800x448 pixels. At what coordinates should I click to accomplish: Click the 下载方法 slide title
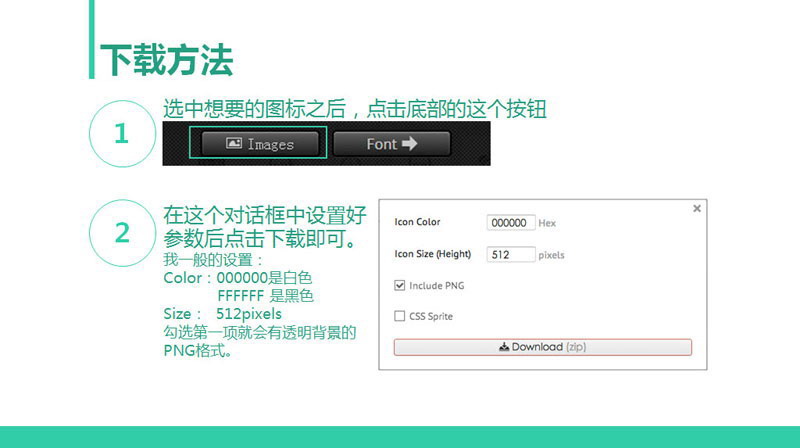tap(167, 60)
